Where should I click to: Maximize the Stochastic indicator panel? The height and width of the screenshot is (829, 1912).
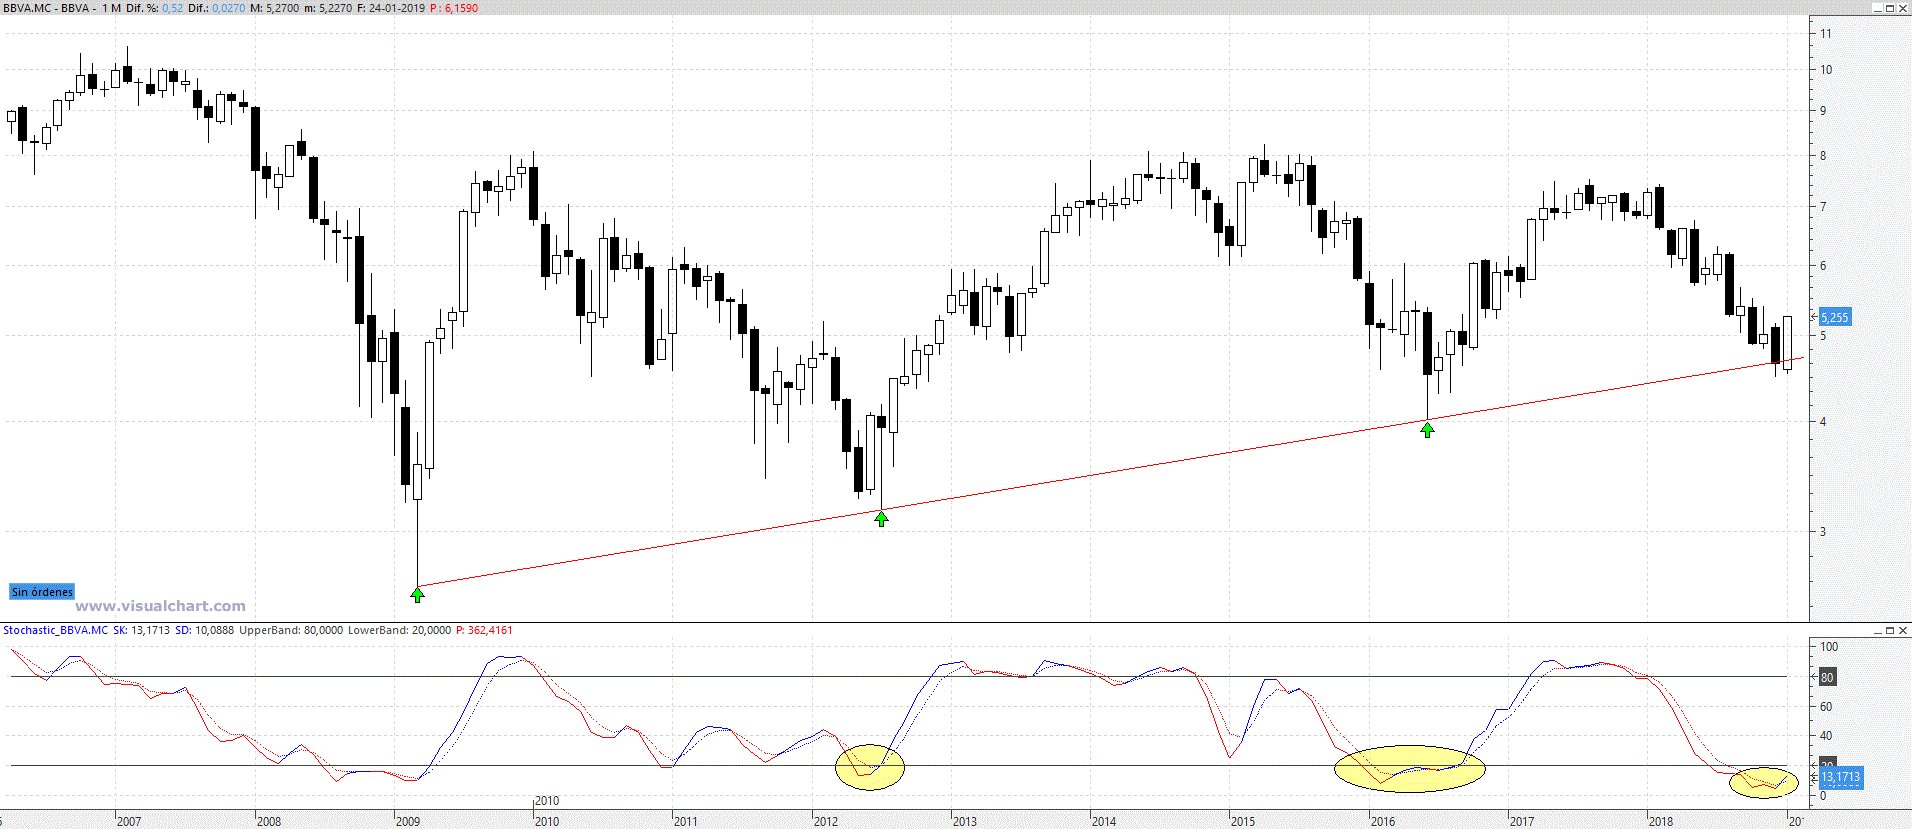1890,630
